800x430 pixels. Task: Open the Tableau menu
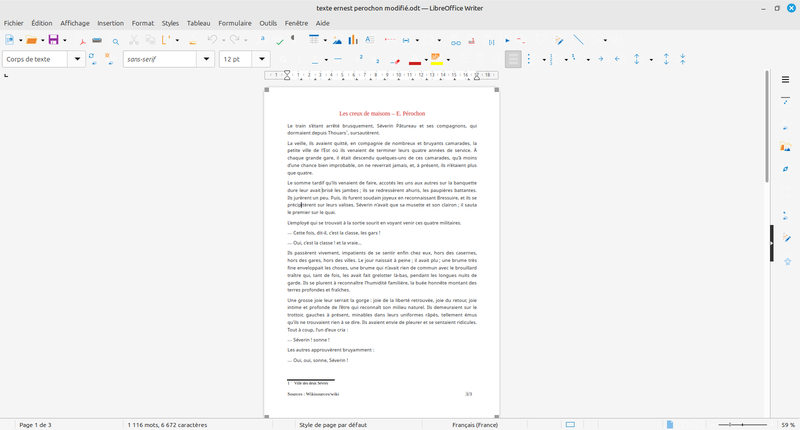[x=199, y=21]
